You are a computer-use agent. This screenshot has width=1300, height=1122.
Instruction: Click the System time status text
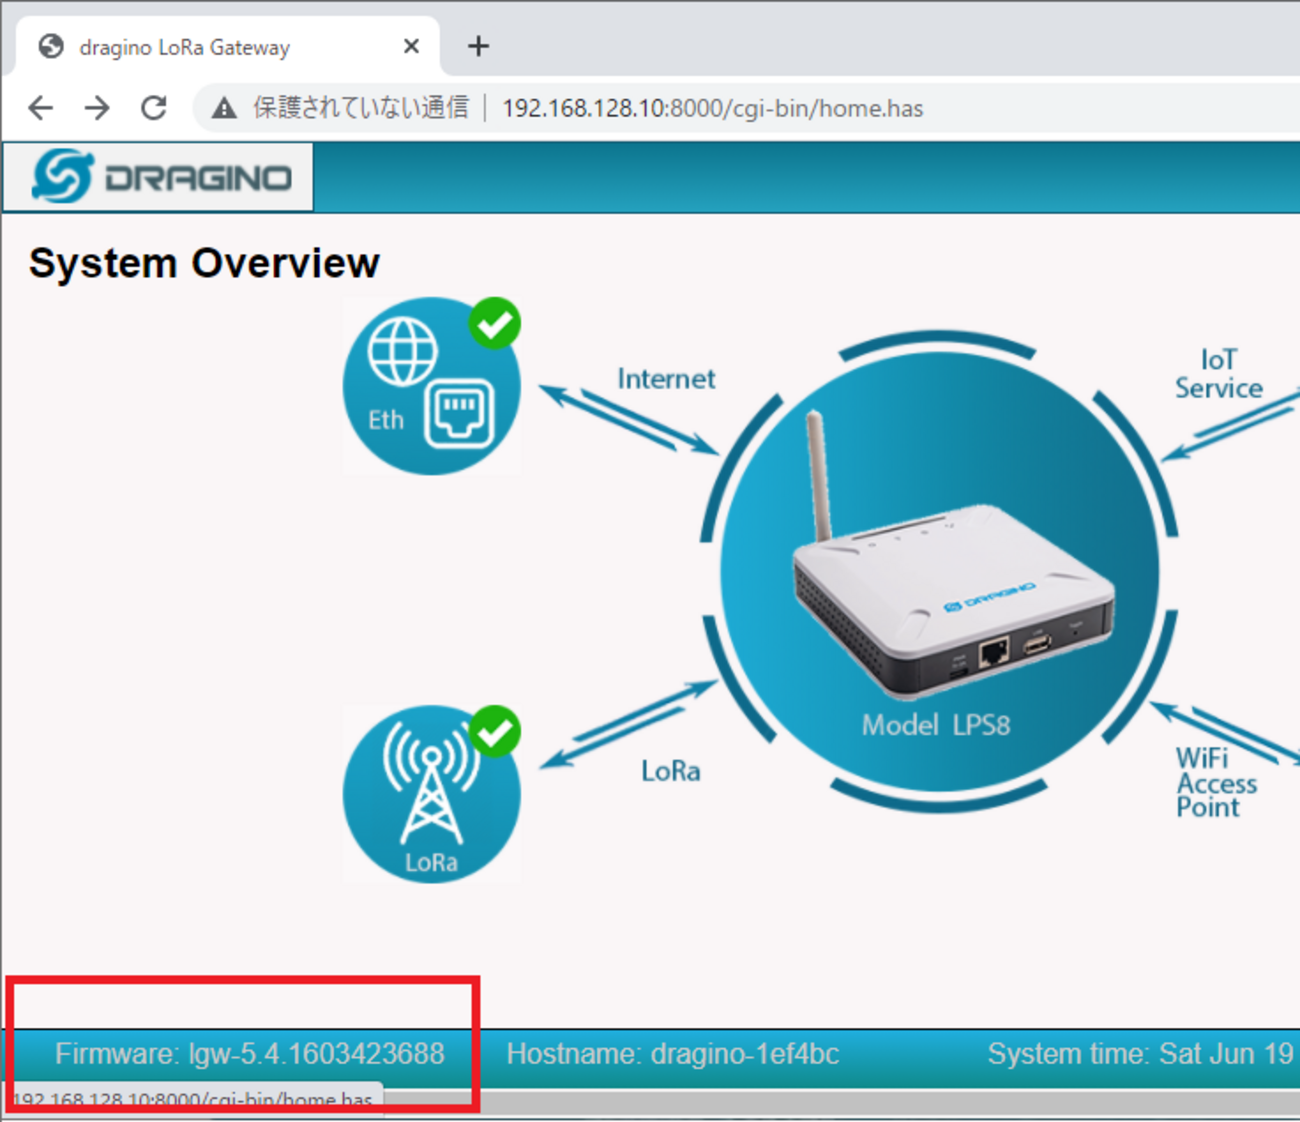click(x=1142, y=1054)
